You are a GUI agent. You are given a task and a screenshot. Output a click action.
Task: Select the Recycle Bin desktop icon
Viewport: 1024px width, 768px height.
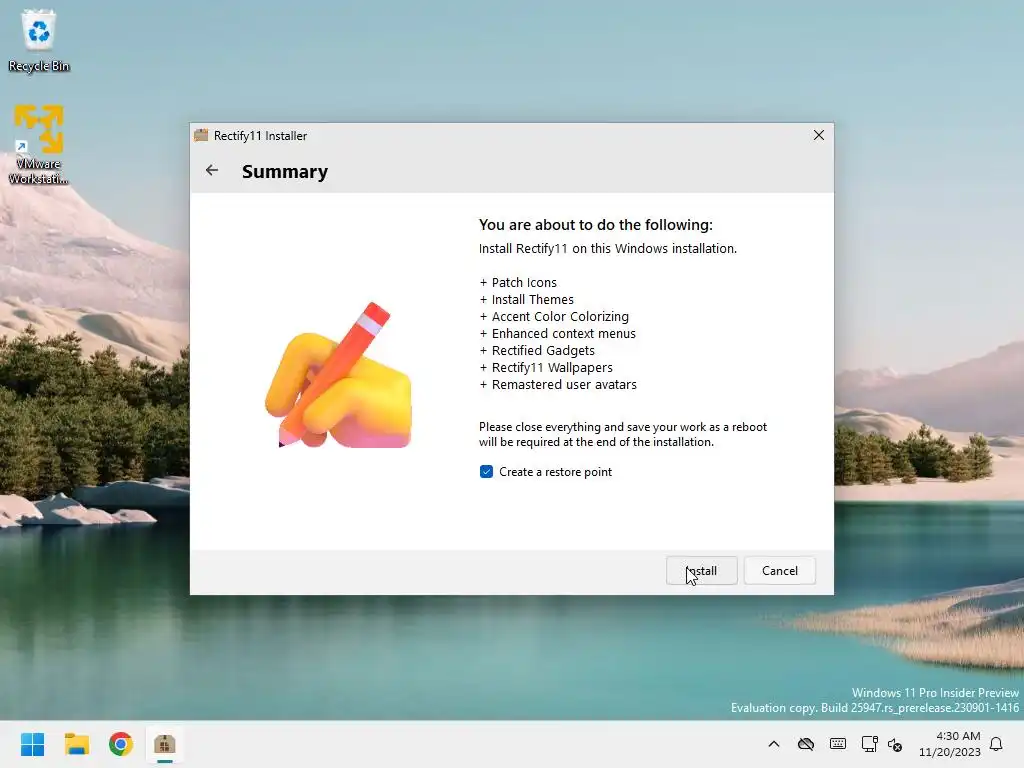tap(39, 40)
